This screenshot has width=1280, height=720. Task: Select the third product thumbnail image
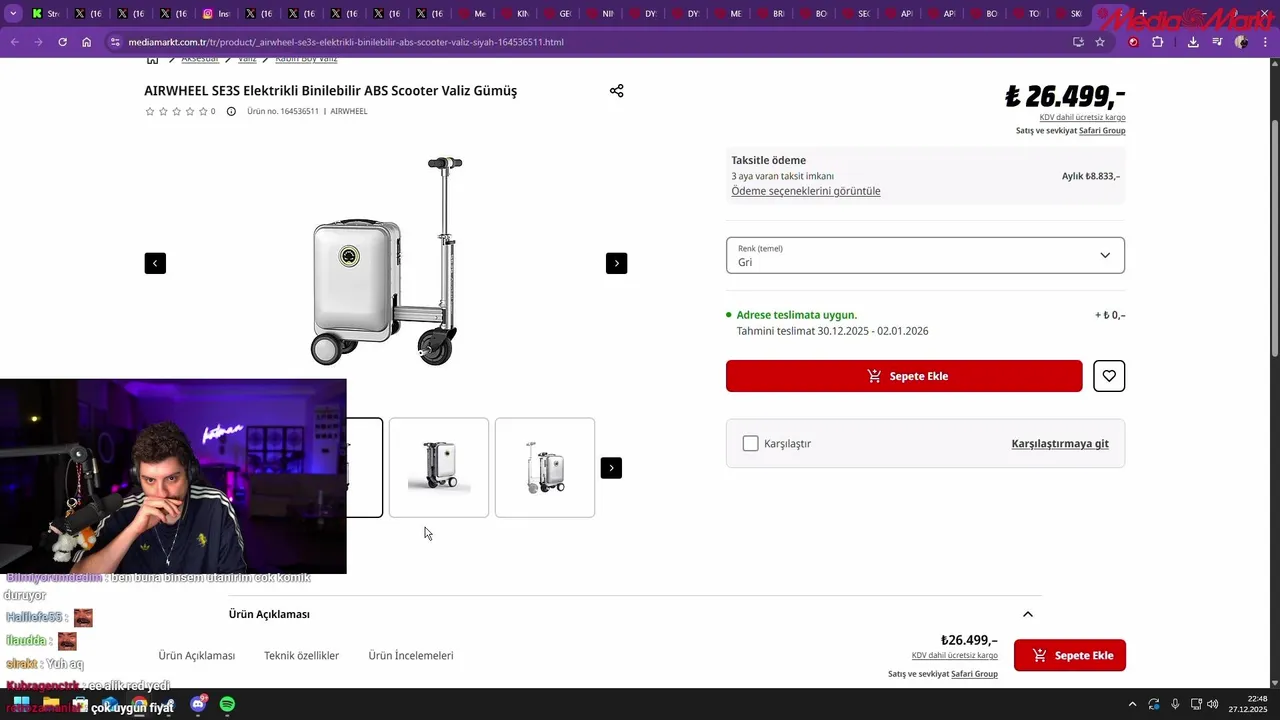pyautogui.click(x=545, y=467)
